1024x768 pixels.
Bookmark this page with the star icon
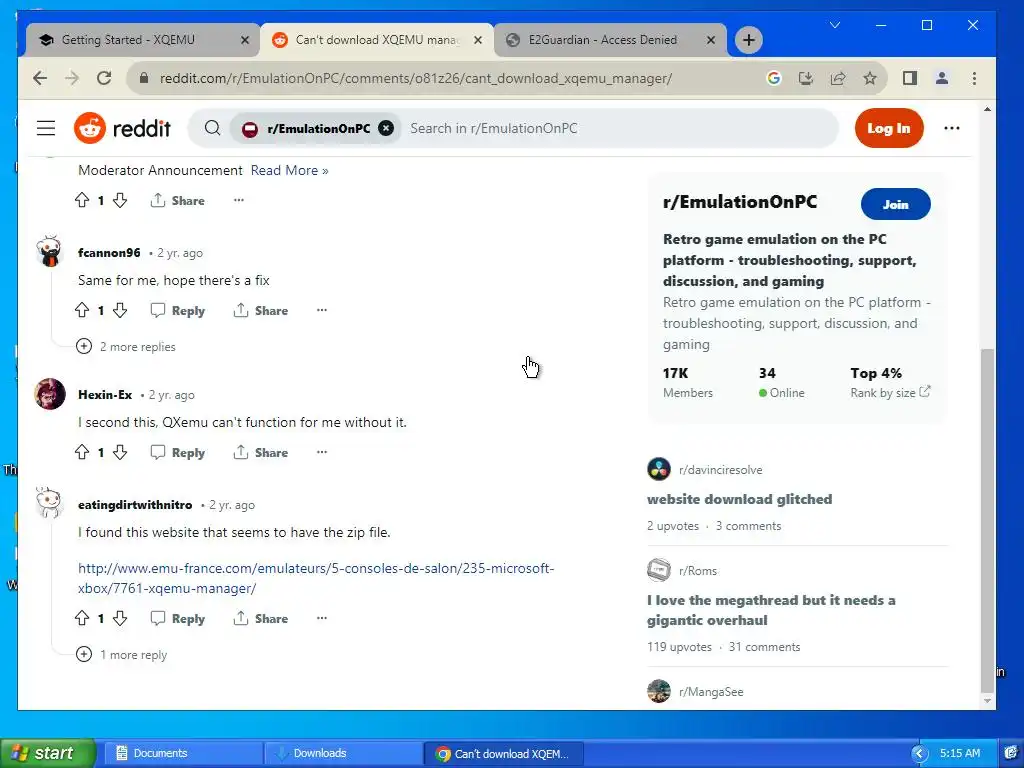click(870, 78)
